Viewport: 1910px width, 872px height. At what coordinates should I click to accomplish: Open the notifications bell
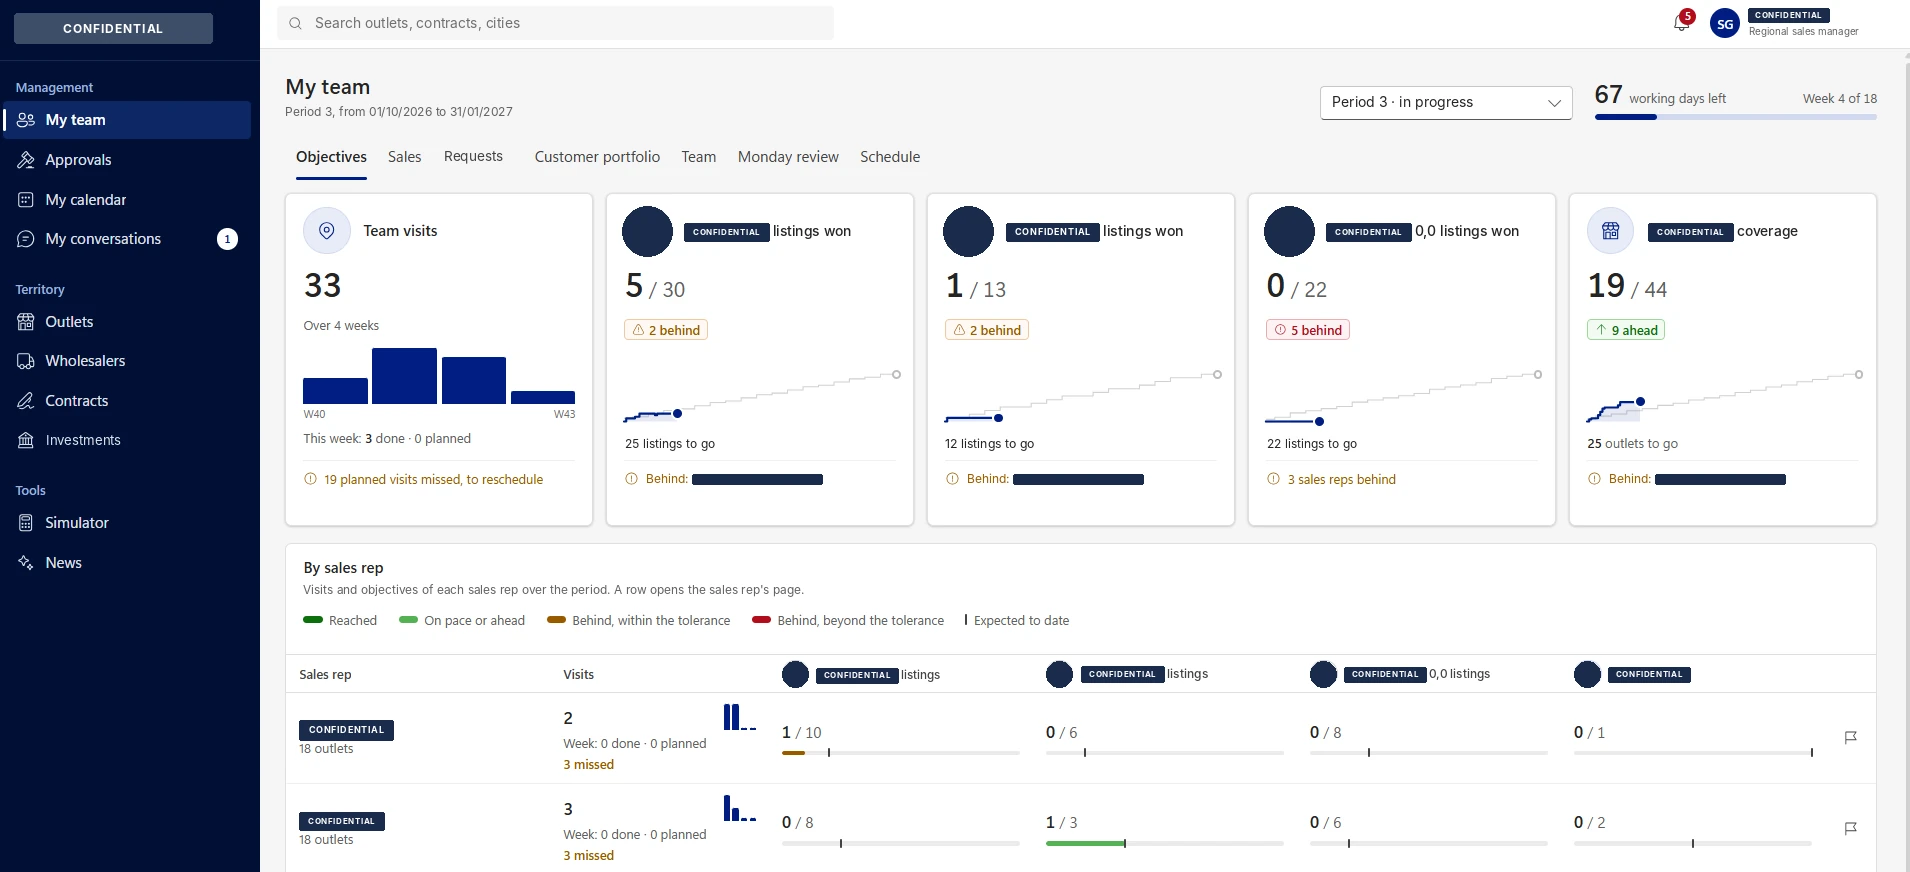pos(1681,23)
